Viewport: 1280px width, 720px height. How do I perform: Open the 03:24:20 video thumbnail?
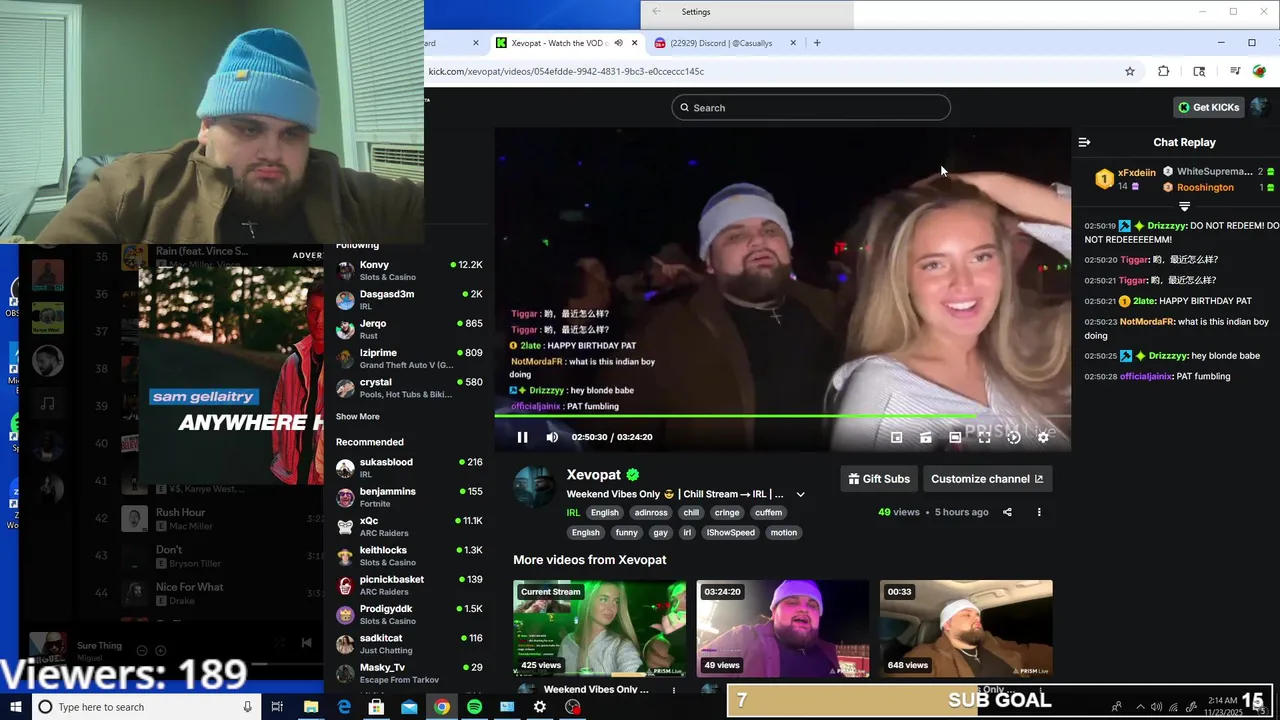(x=783, y=629)
